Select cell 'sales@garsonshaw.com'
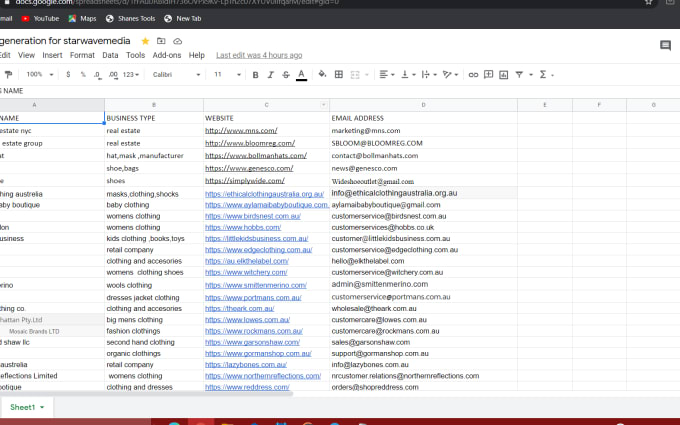The image size is (680, 425). [423, 342]
